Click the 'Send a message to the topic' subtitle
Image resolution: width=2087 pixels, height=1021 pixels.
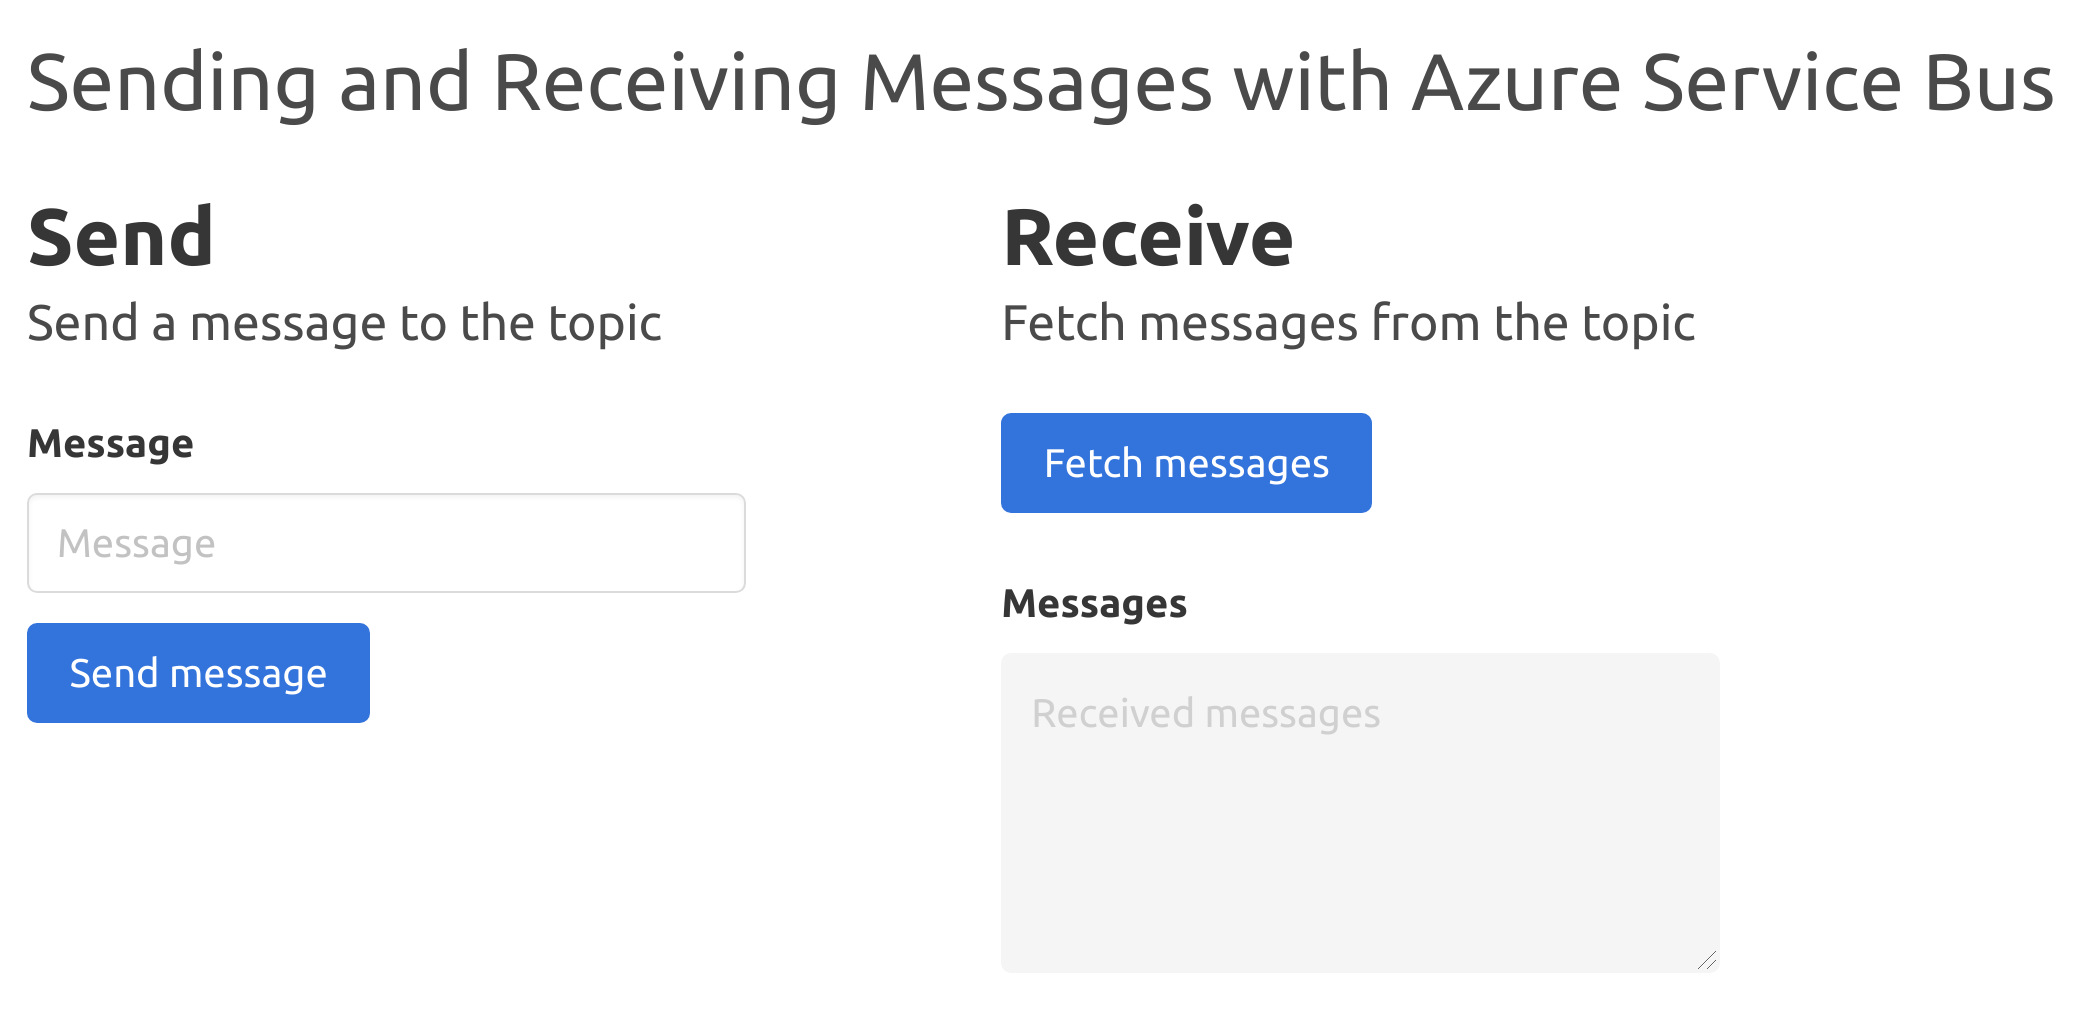pos(344,324)
